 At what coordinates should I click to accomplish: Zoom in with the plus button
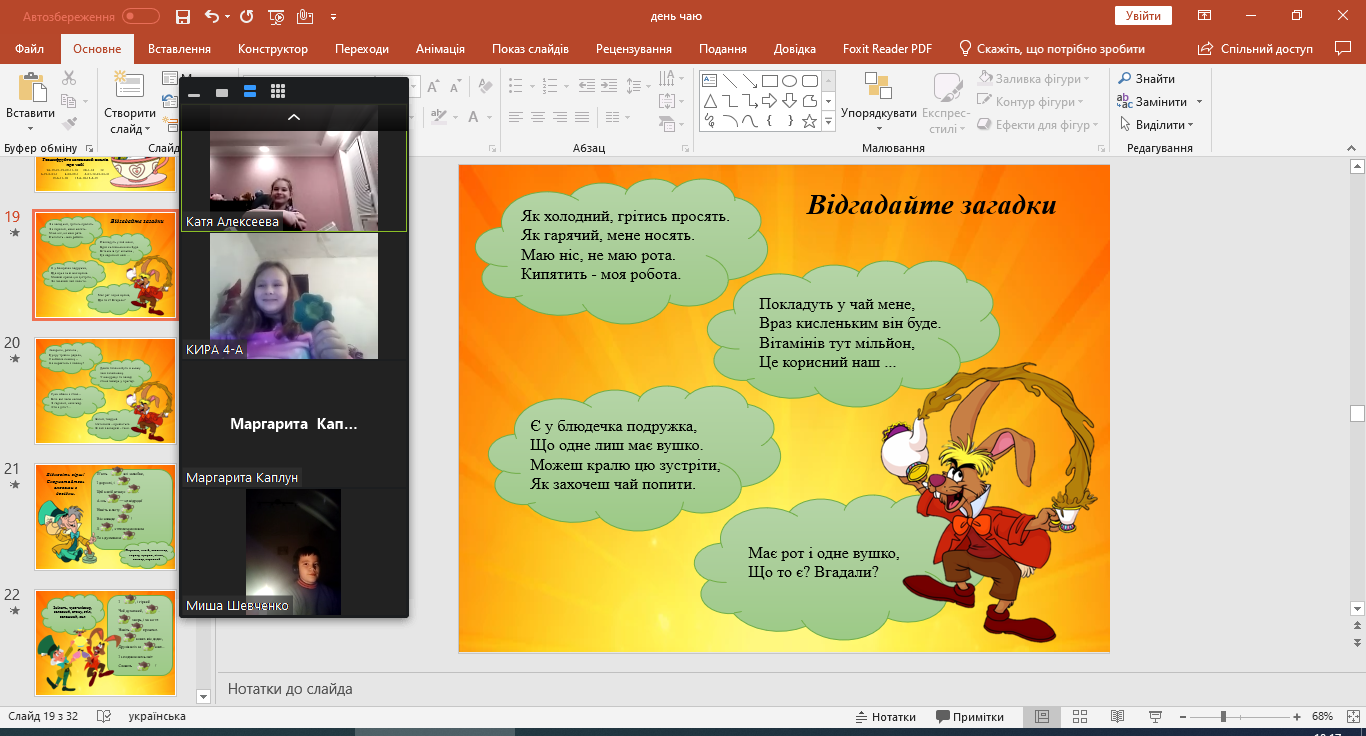1297,717
